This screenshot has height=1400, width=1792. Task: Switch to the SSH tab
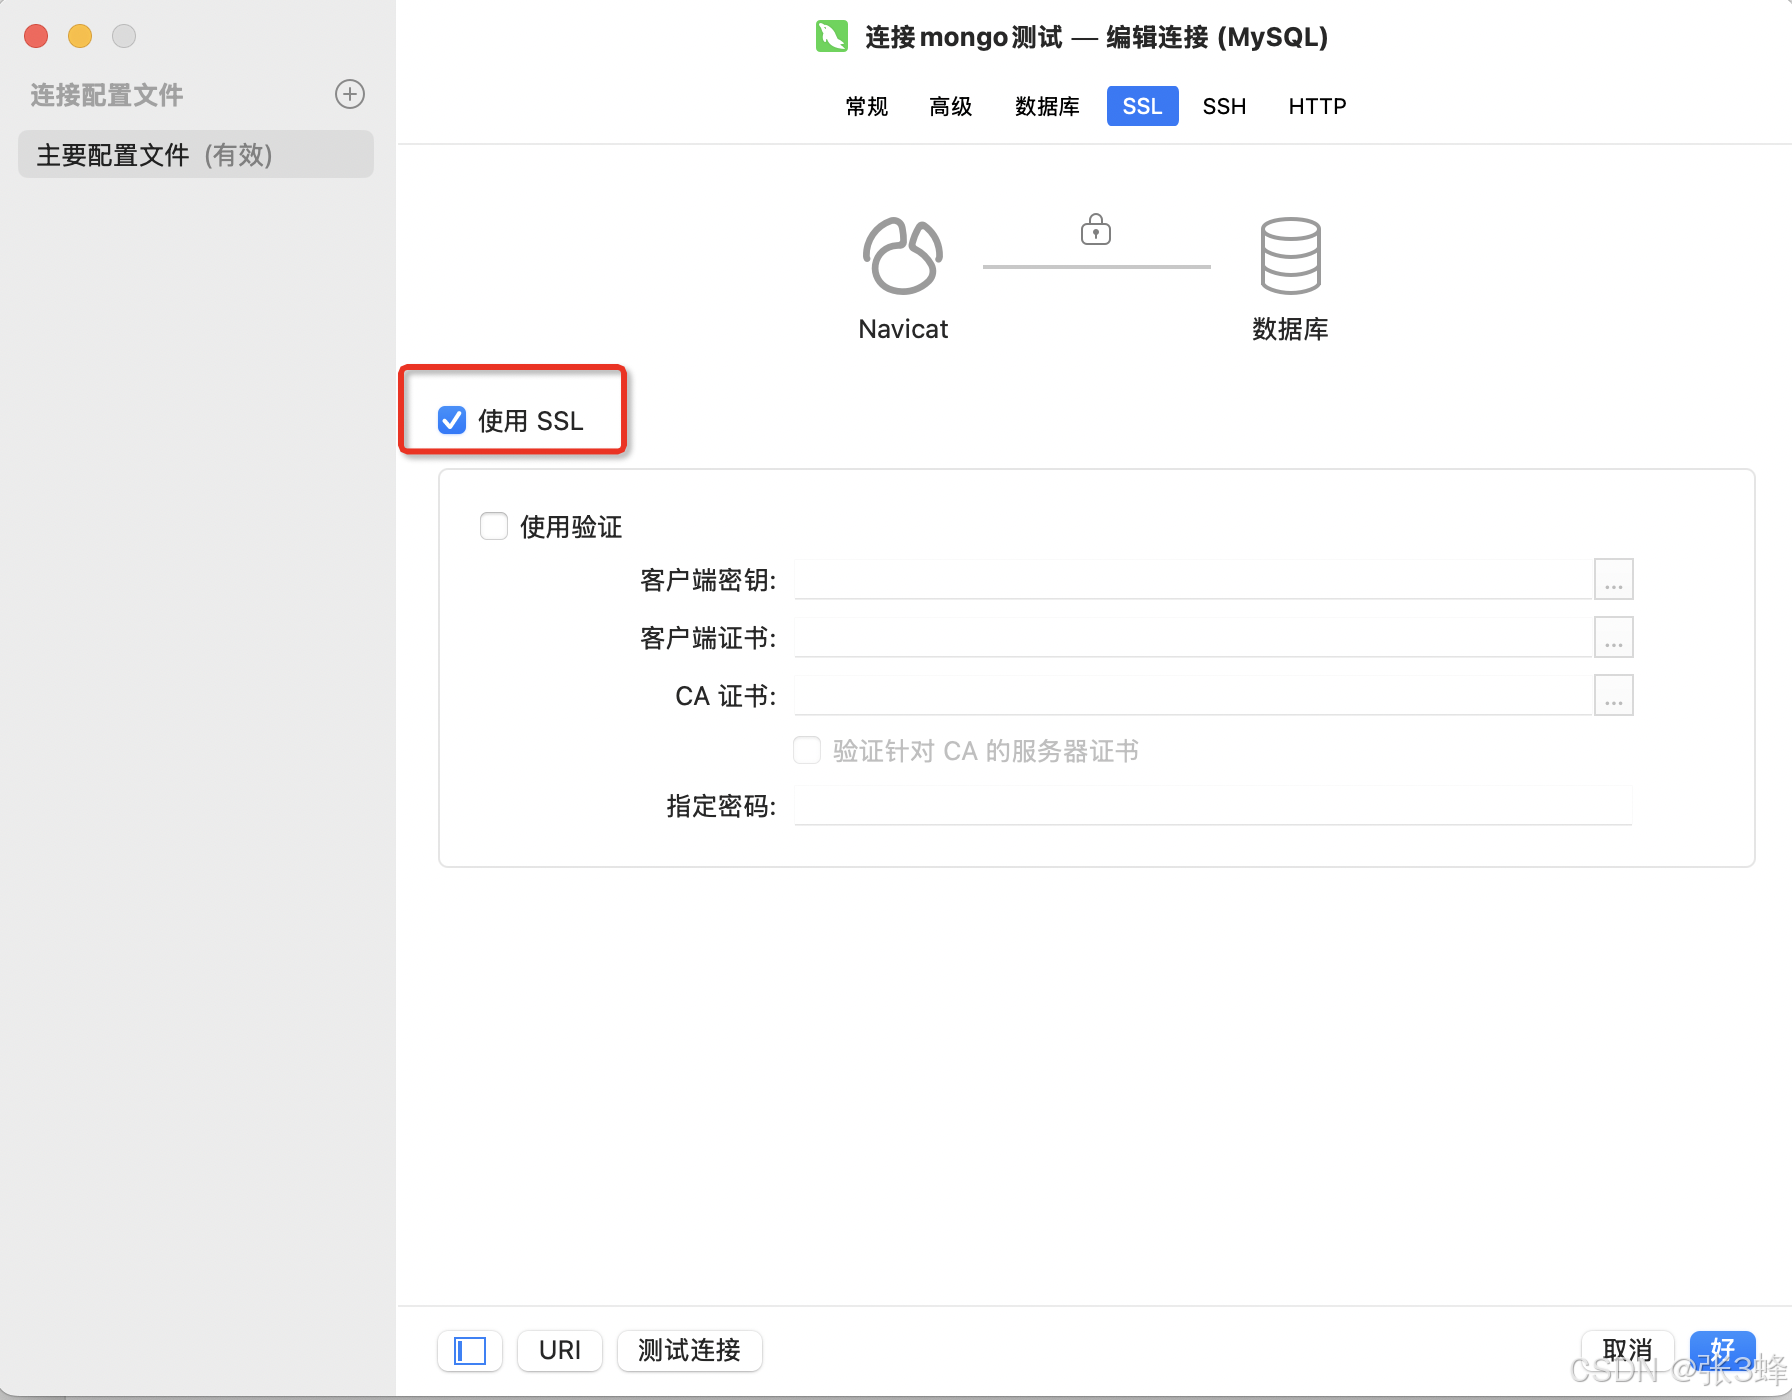(1224, 106)
